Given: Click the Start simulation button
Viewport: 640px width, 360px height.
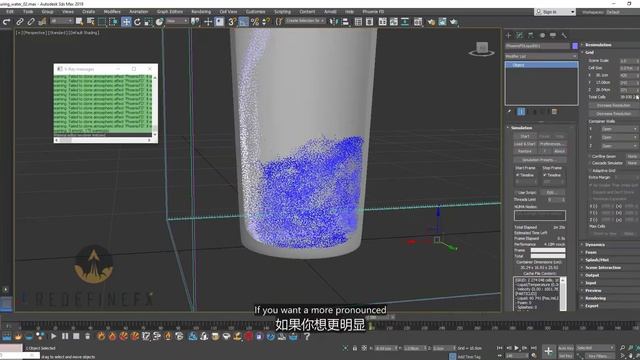Looking at the screenshot, I should pos(525,136).
